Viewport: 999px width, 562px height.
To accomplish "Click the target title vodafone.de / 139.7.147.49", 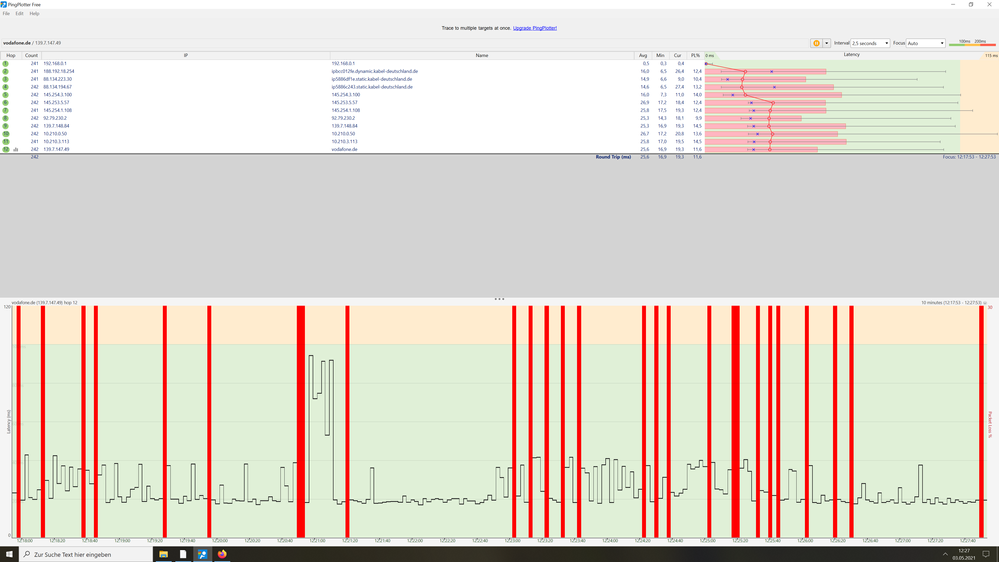I will [x=32, y=43].
